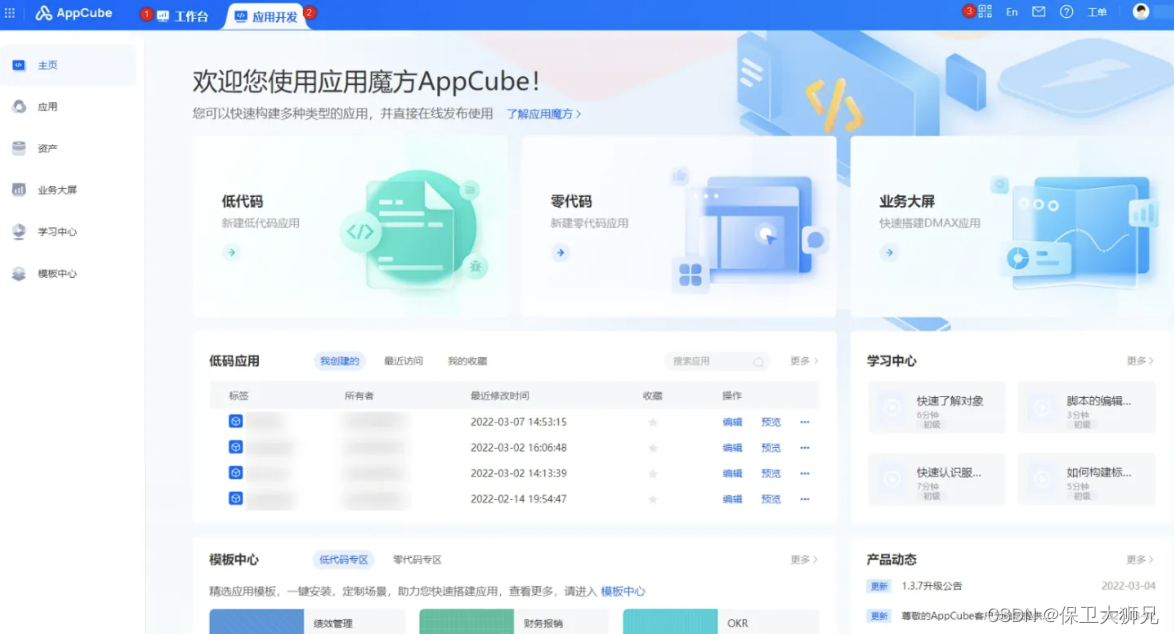This screenshot has width=1174, height=634.
Task: Click 预览 for app dated 2022-03-02 16:06:48
Action: (x=770, y=448)
